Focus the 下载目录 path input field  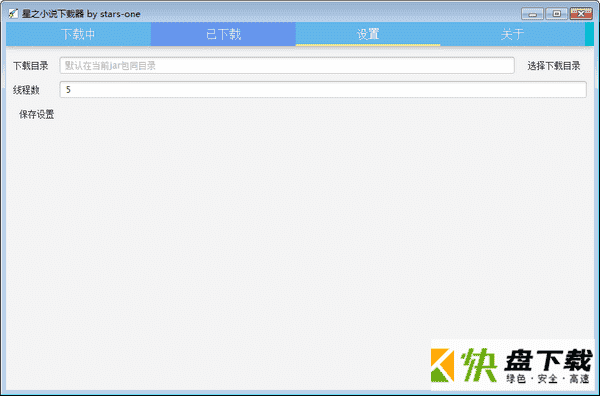click(x=287, y=65)
